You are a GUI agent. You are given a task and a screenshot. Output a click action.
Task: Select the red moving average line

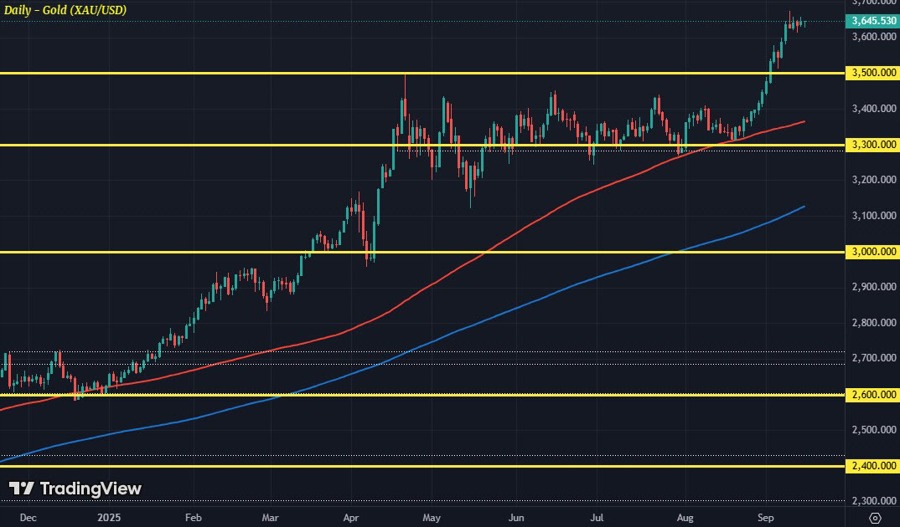click(402, 303)
